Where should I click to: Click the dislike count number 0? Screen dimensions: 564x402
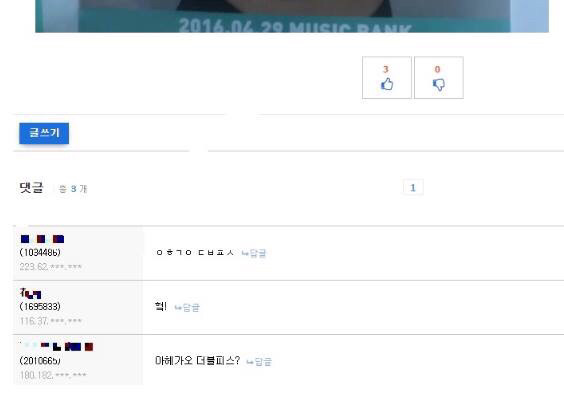[437, 69]
